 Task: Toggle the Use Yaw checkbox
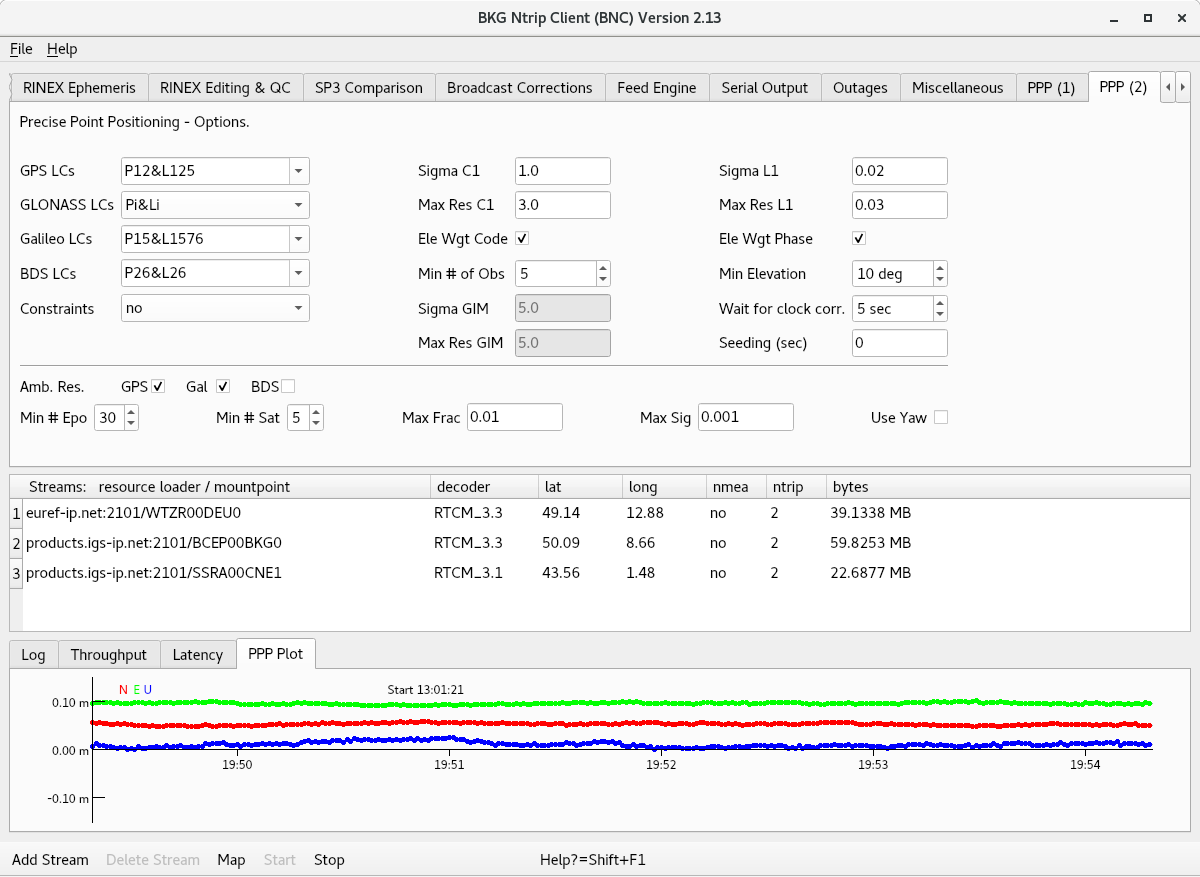pos(940,417)
